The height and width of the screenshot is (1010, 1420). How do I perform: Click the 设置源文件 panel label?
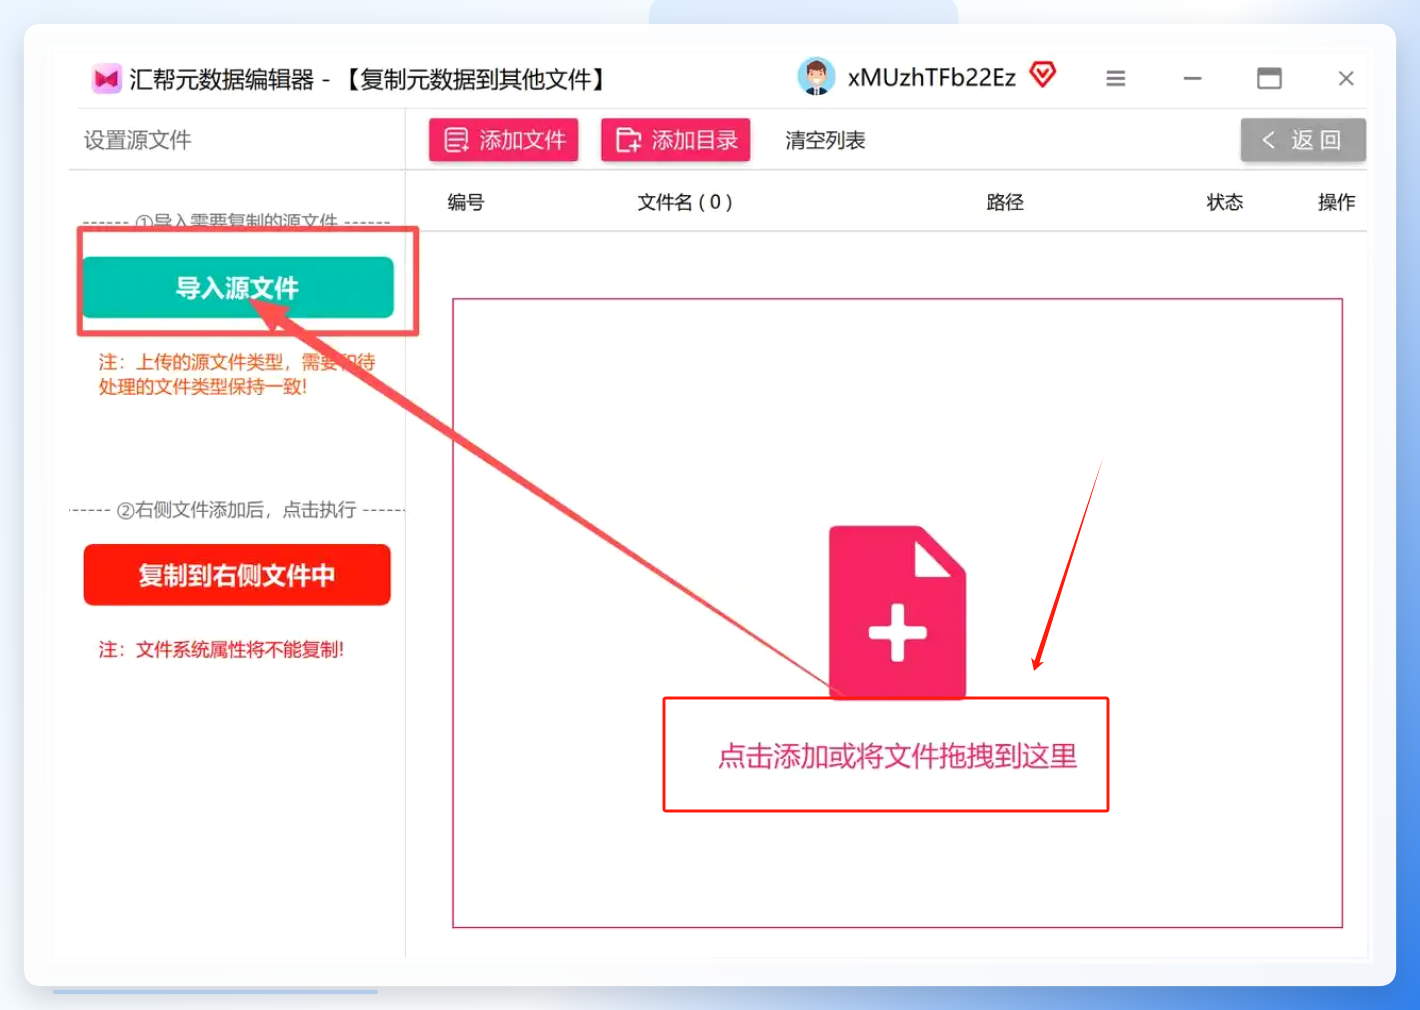pyautogui.click(x=138, y=140)
